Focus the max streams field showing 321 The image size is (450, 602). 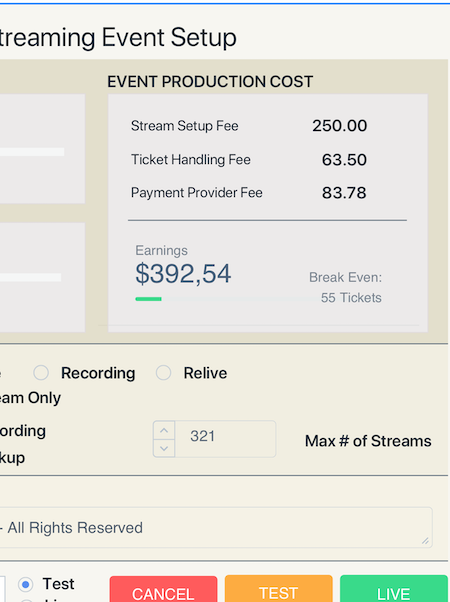click(x=225, y=439)
